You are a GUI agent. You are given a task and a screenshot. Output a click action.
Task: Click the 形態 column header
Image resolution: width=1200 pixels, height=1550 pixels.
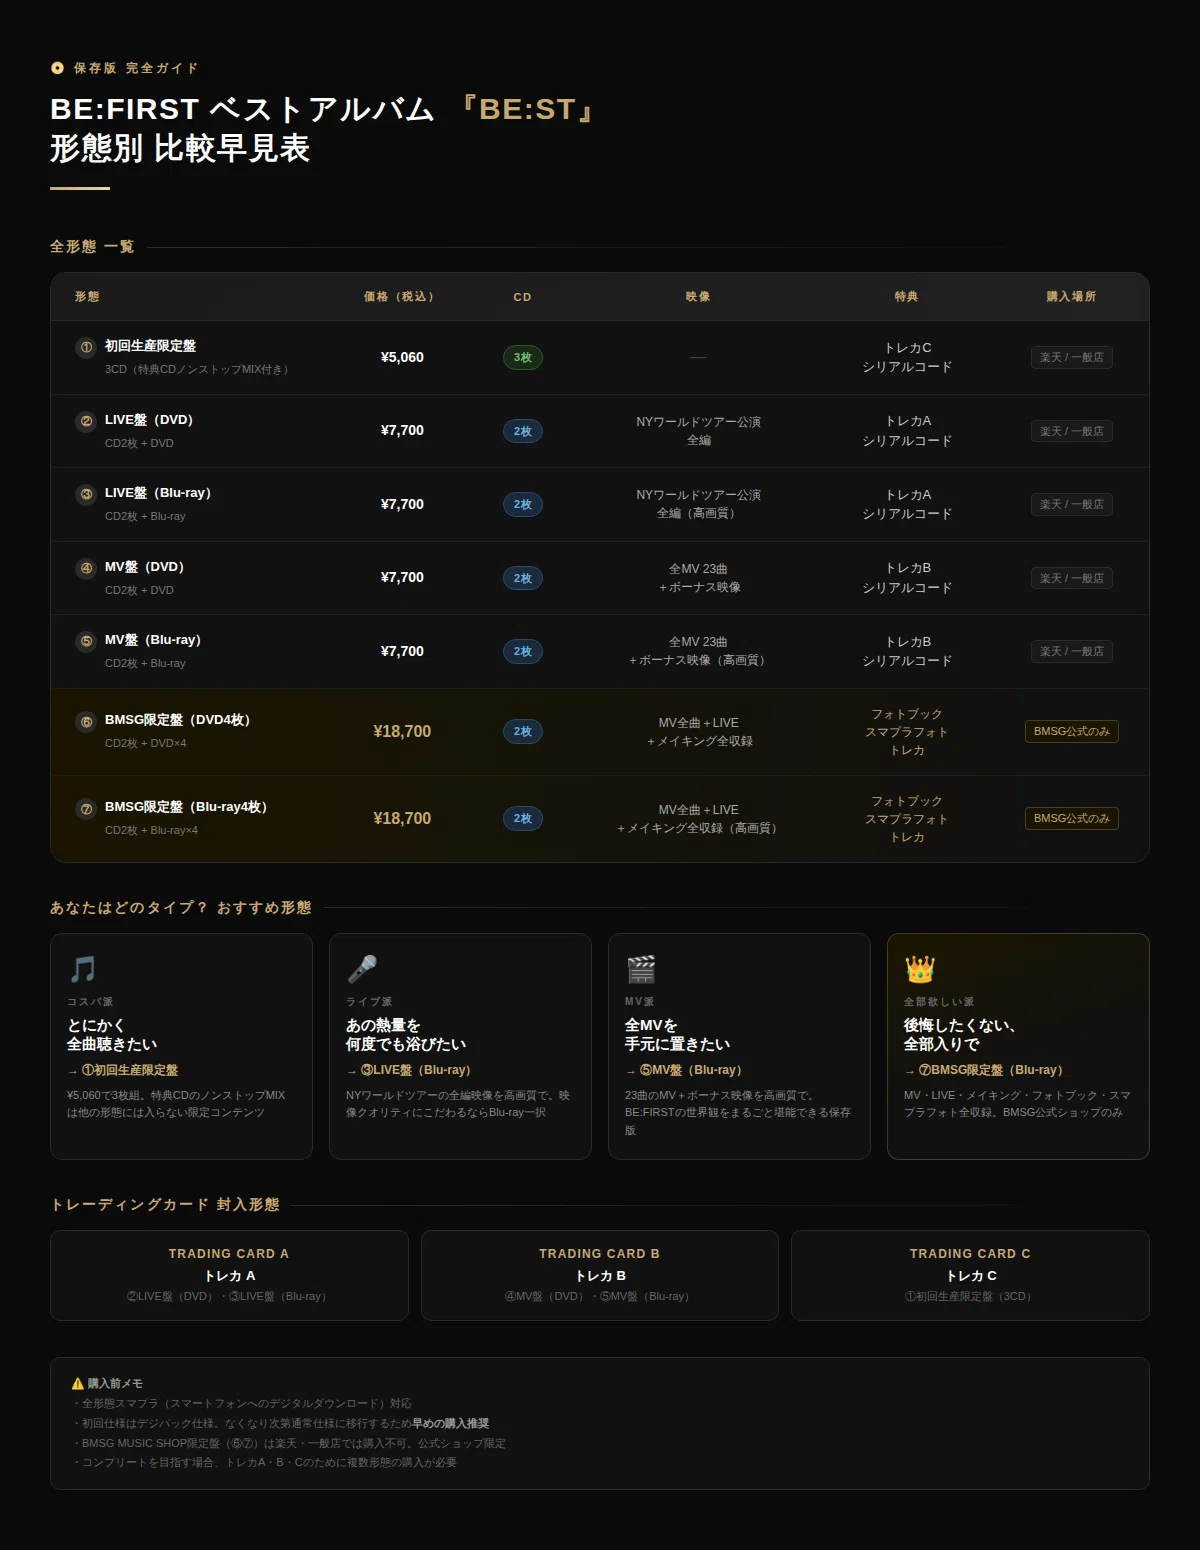(x=87, y=297)
